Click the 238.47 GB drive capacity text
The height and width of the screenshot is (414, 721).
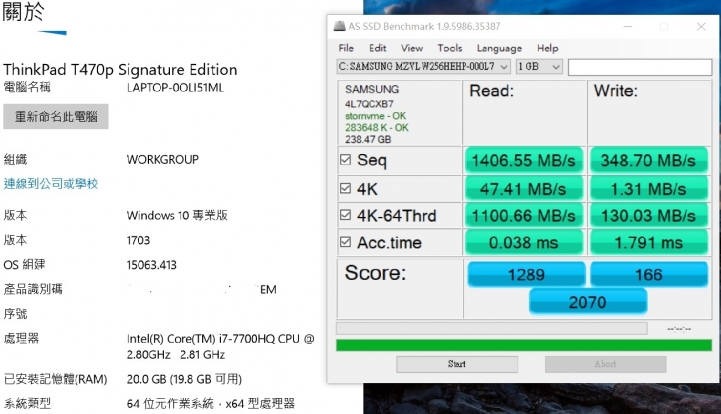point(368,139)
